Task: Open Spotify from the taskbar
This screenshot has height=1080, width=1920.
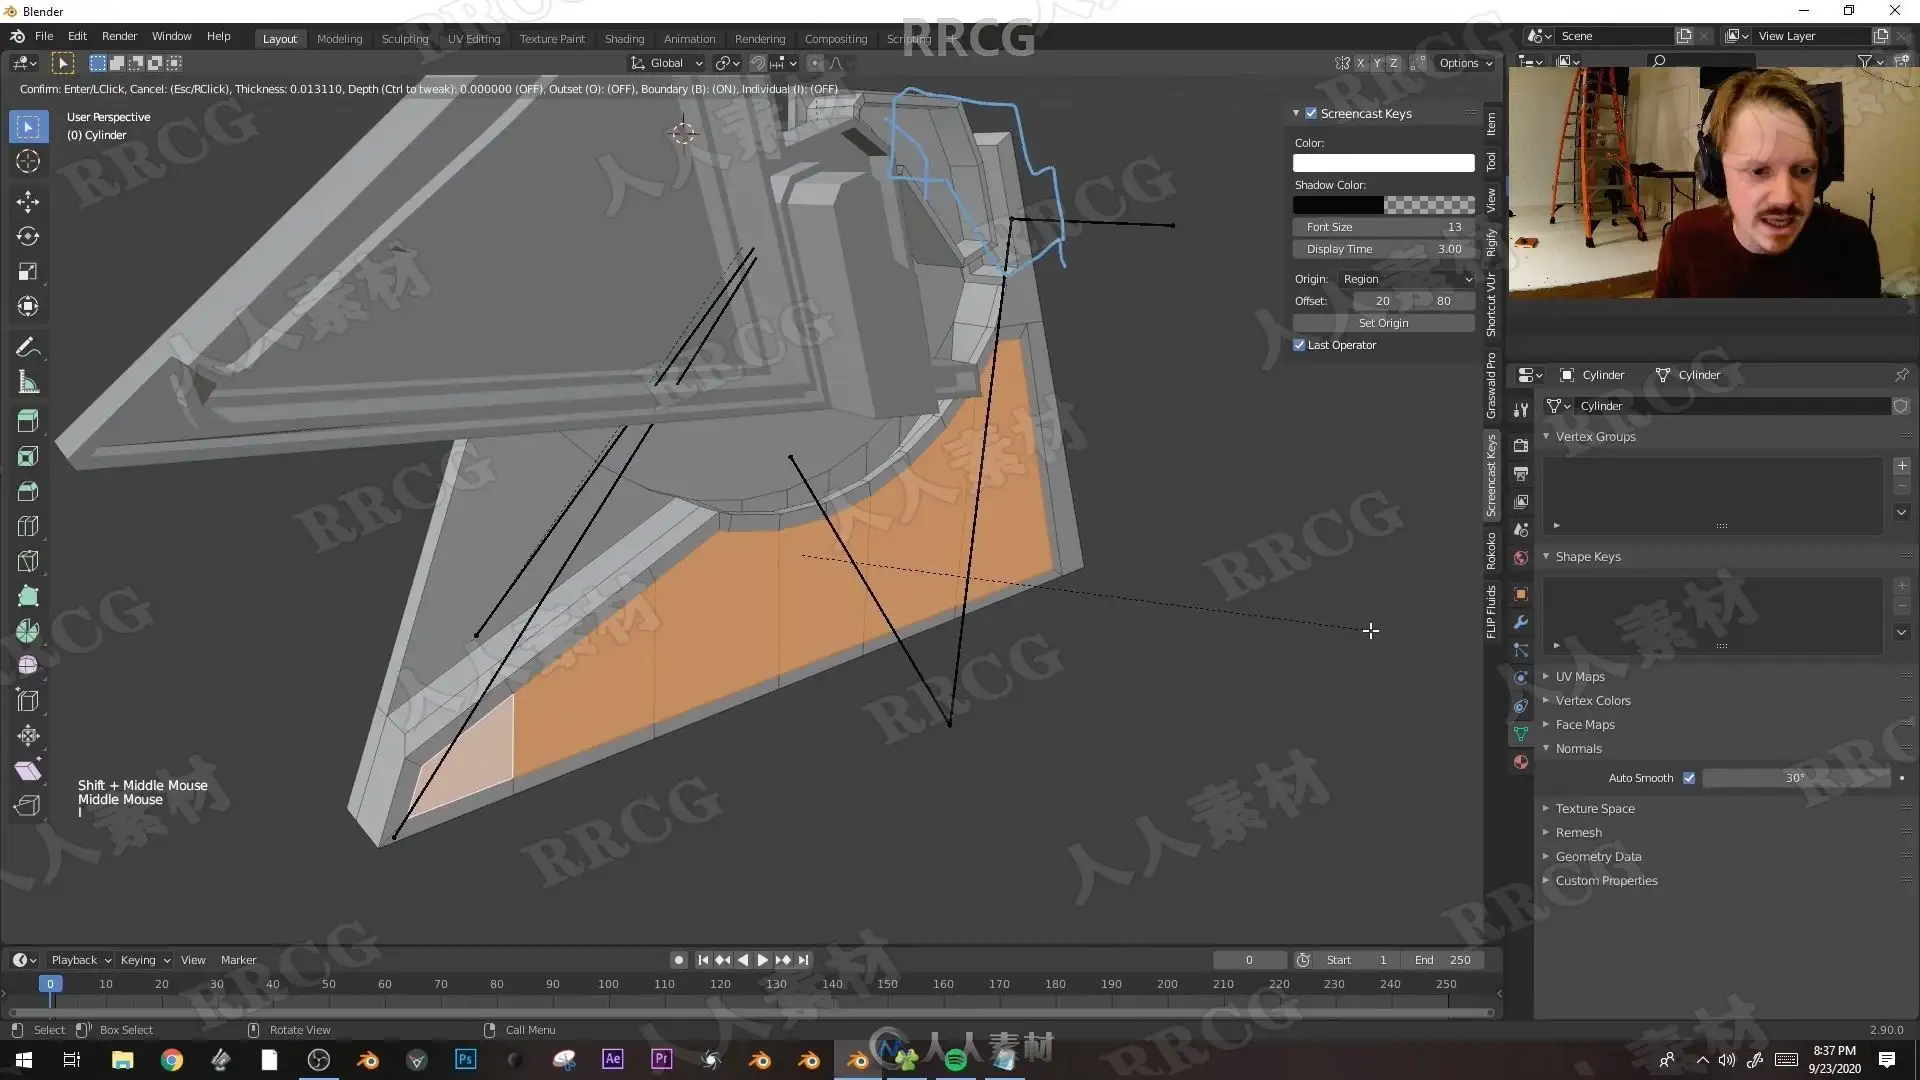Action: tap(955, 1060)
